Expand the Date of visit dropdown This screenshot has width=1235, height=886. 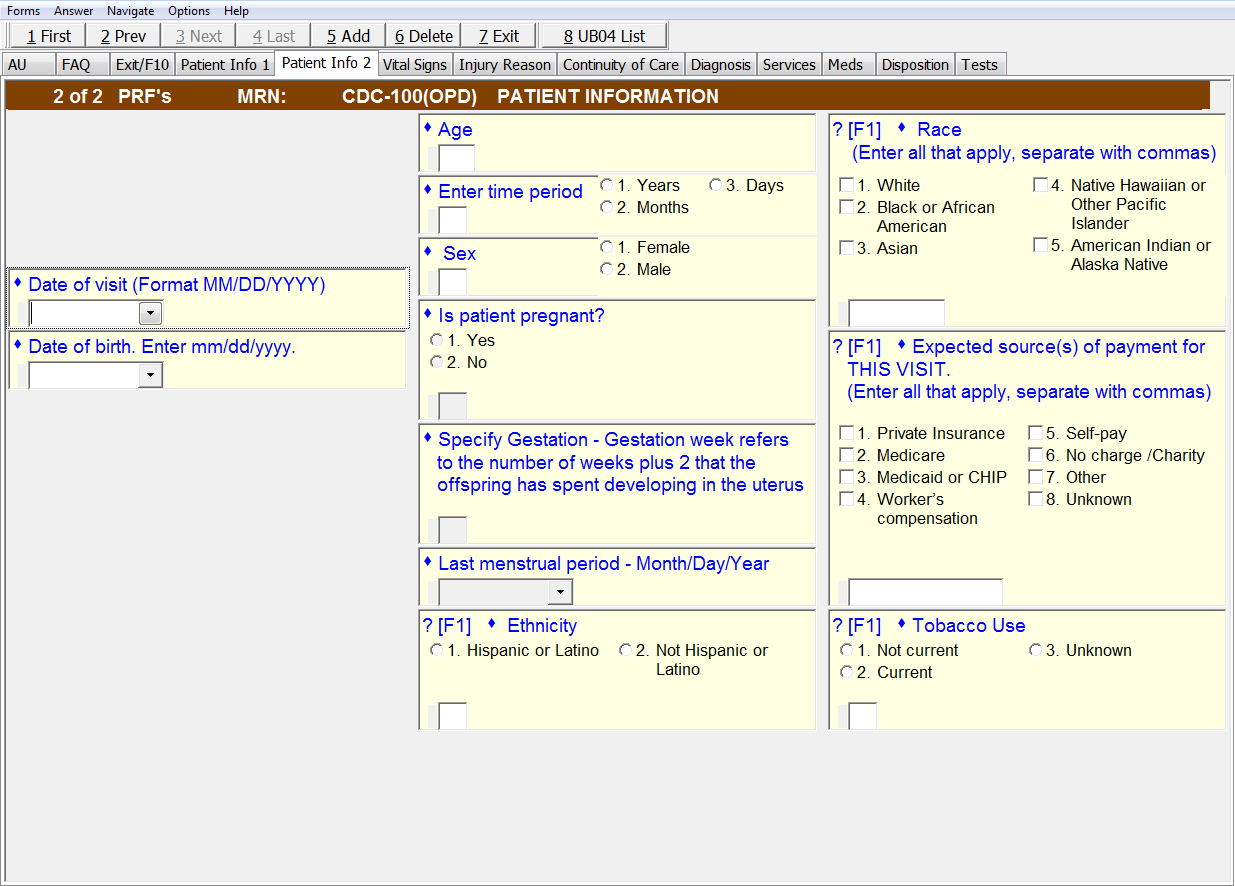(x=150, y=314)
